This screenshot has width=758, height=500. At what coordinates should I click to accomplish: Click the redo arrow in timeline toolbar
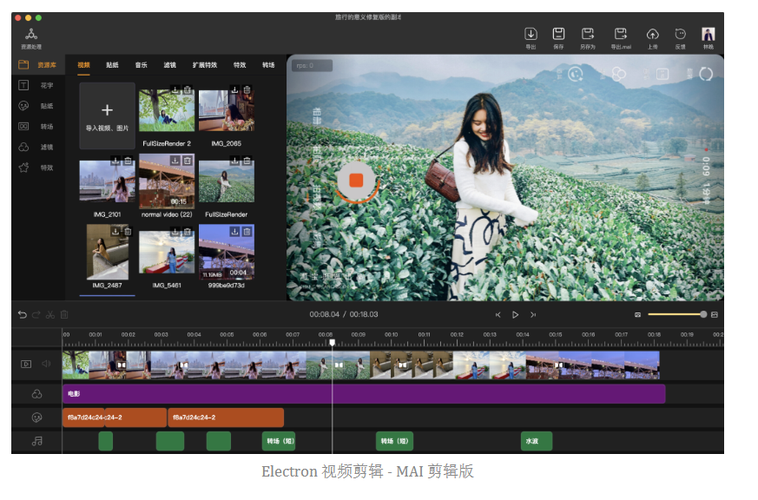click(36, 315)
